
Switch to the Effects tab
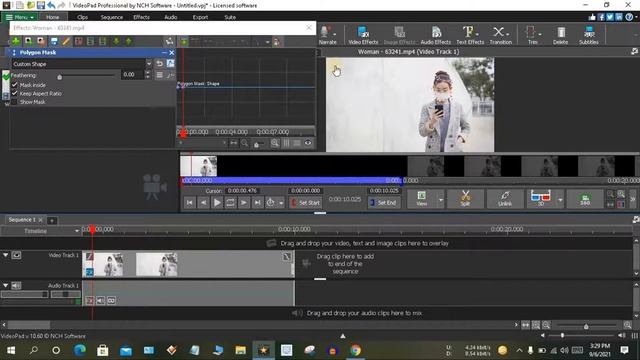(141, 17)
